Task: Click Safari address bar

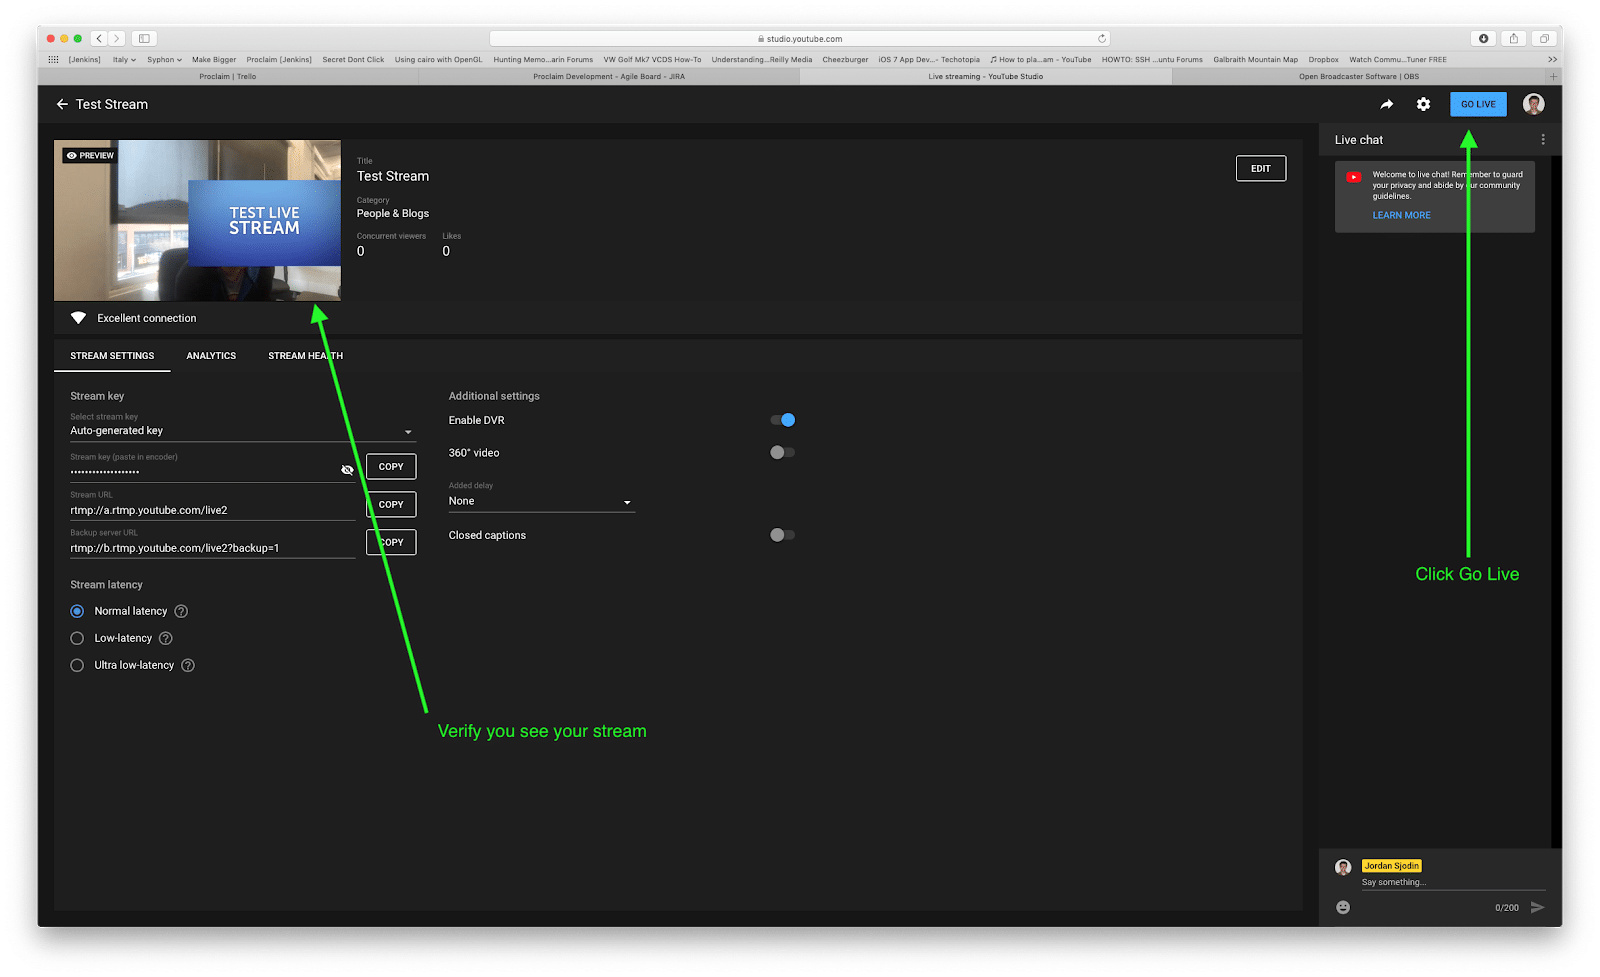Action: pos(800,39)
